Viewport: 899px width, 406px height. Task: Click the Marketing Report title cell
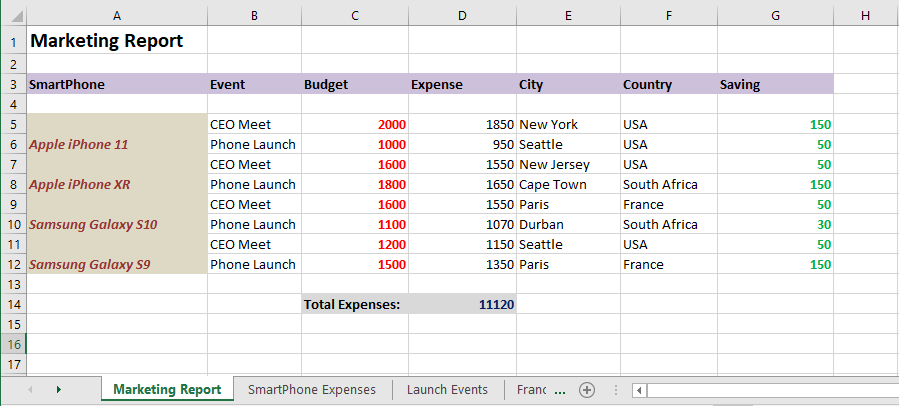117,41
